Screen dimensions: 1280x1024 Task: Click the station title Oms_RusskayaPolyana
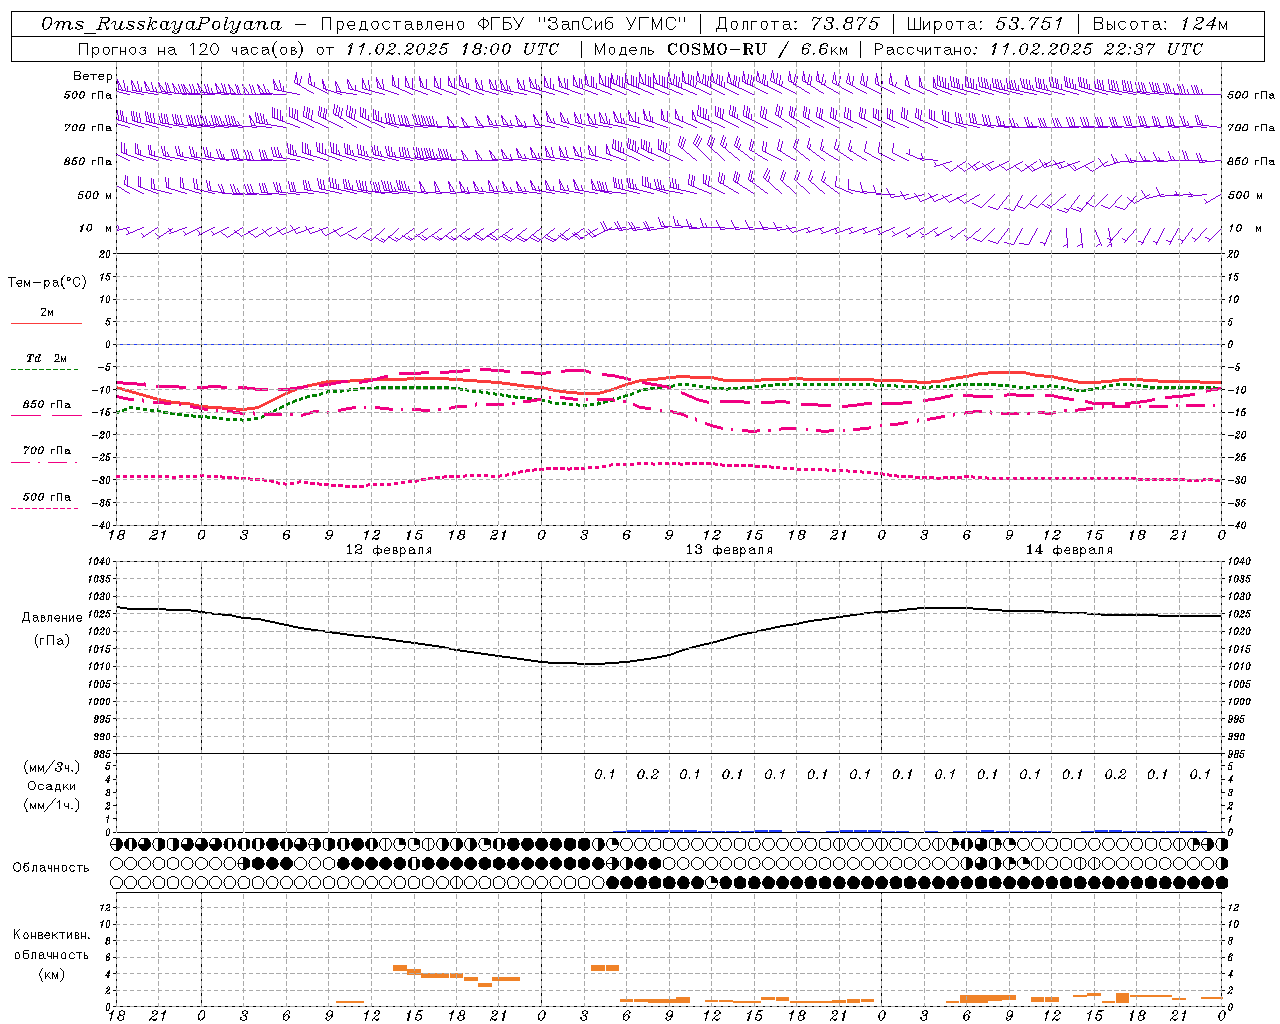coord(162,24)
